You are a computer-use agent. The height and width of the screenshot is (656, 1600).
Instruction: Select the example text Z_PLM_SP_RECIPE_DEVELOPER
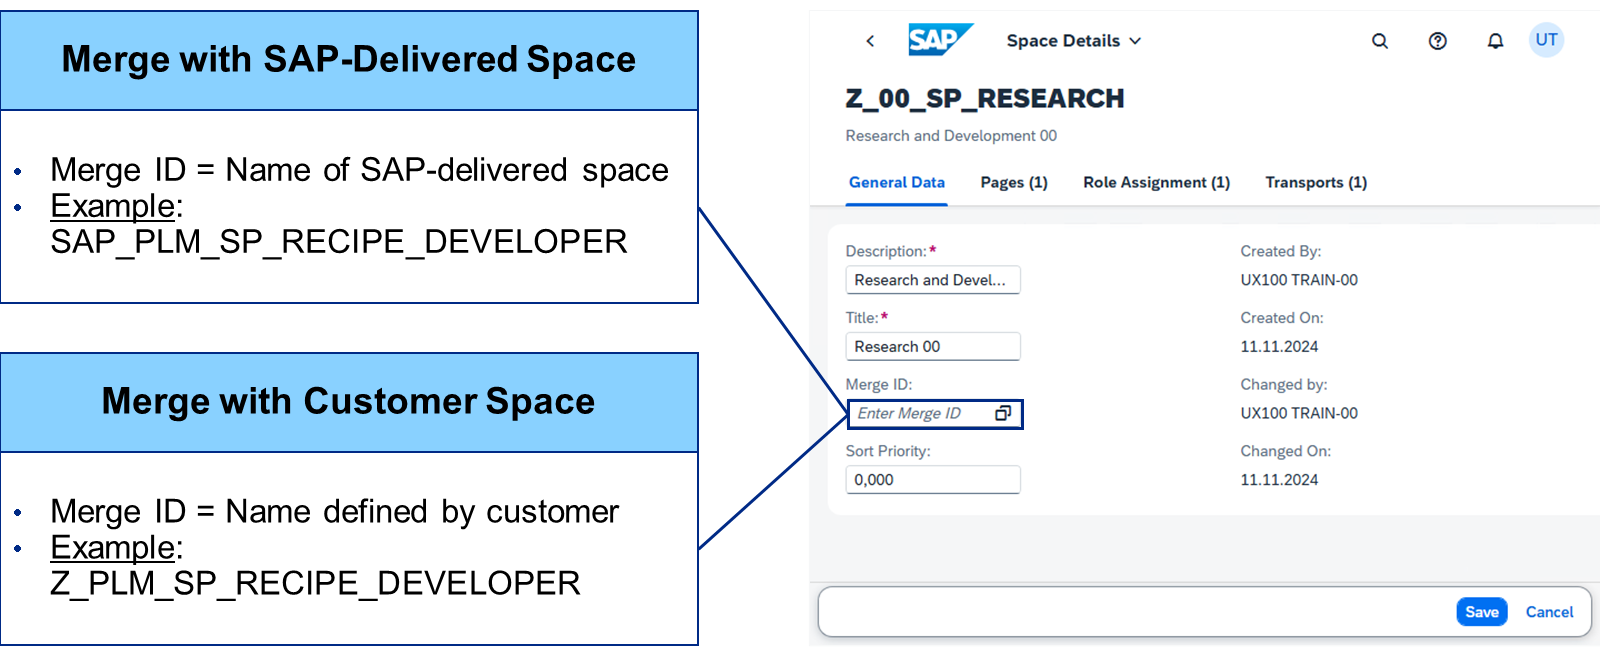click(x=315, y=584)
